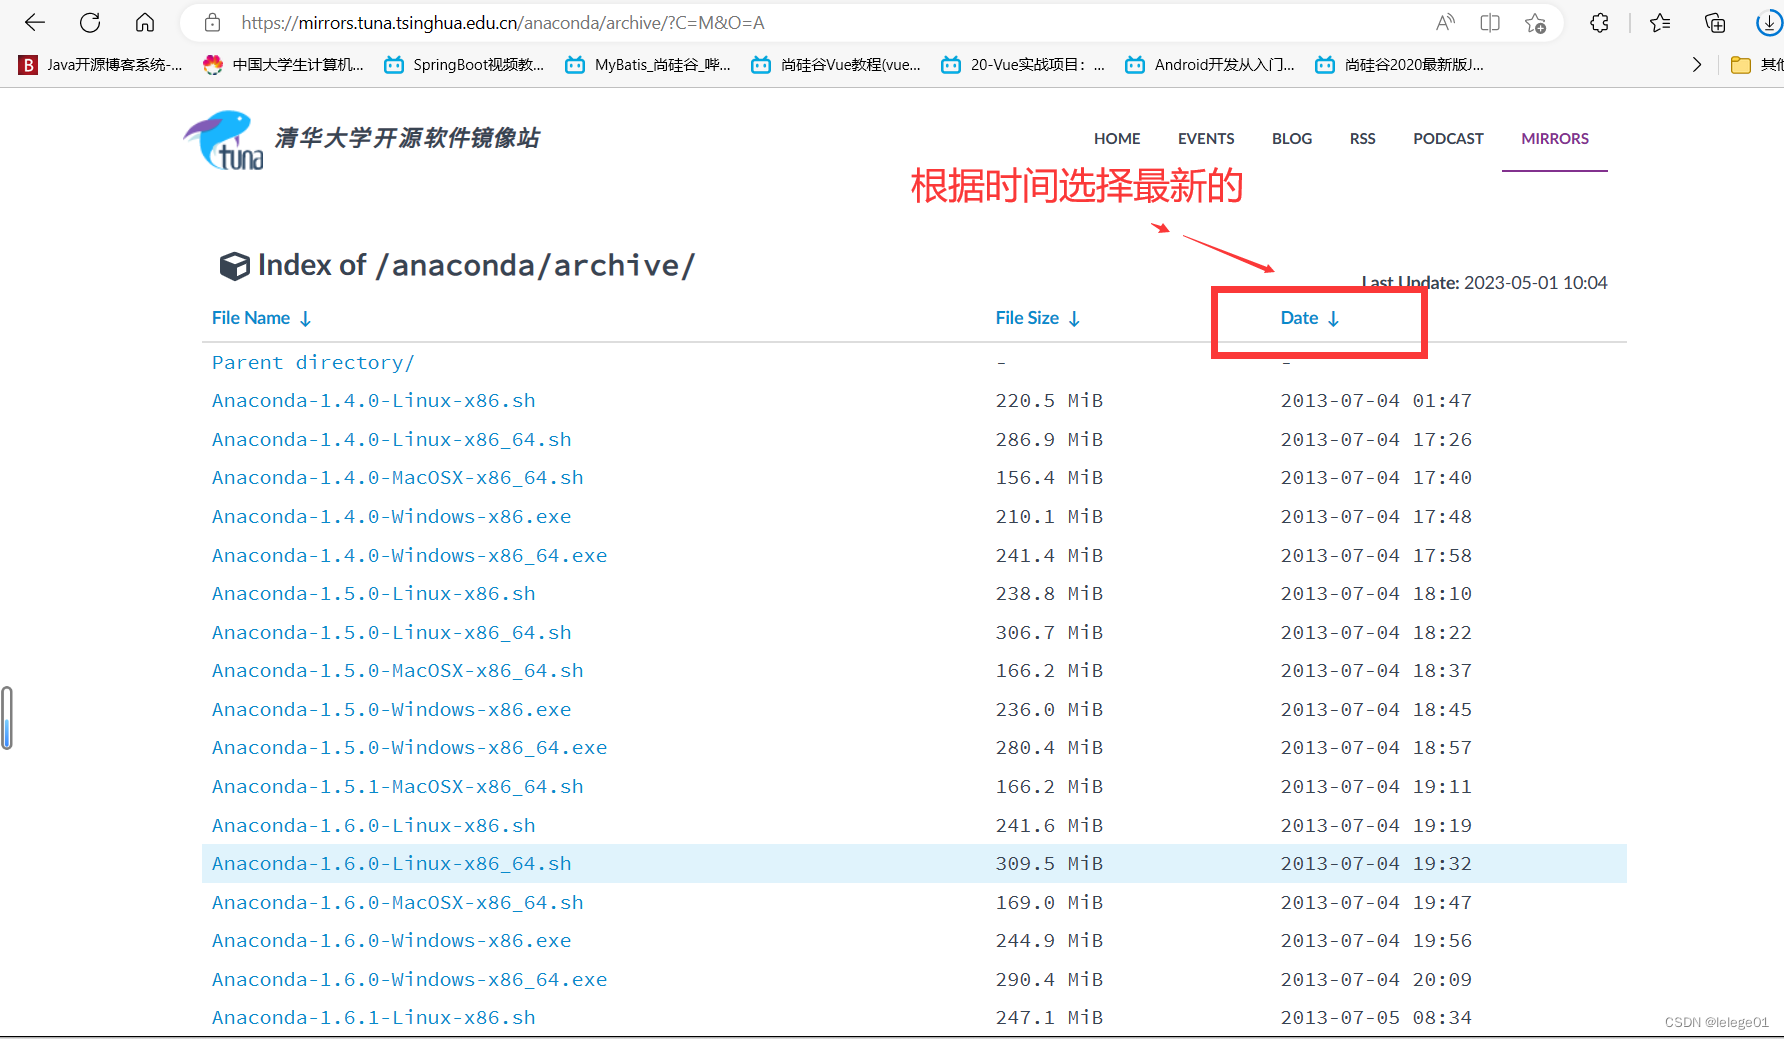The width and height of the screenshot is (1784, 1039).
Task: Open the browser extensions menu
Action: click(x=1599, y=23)
